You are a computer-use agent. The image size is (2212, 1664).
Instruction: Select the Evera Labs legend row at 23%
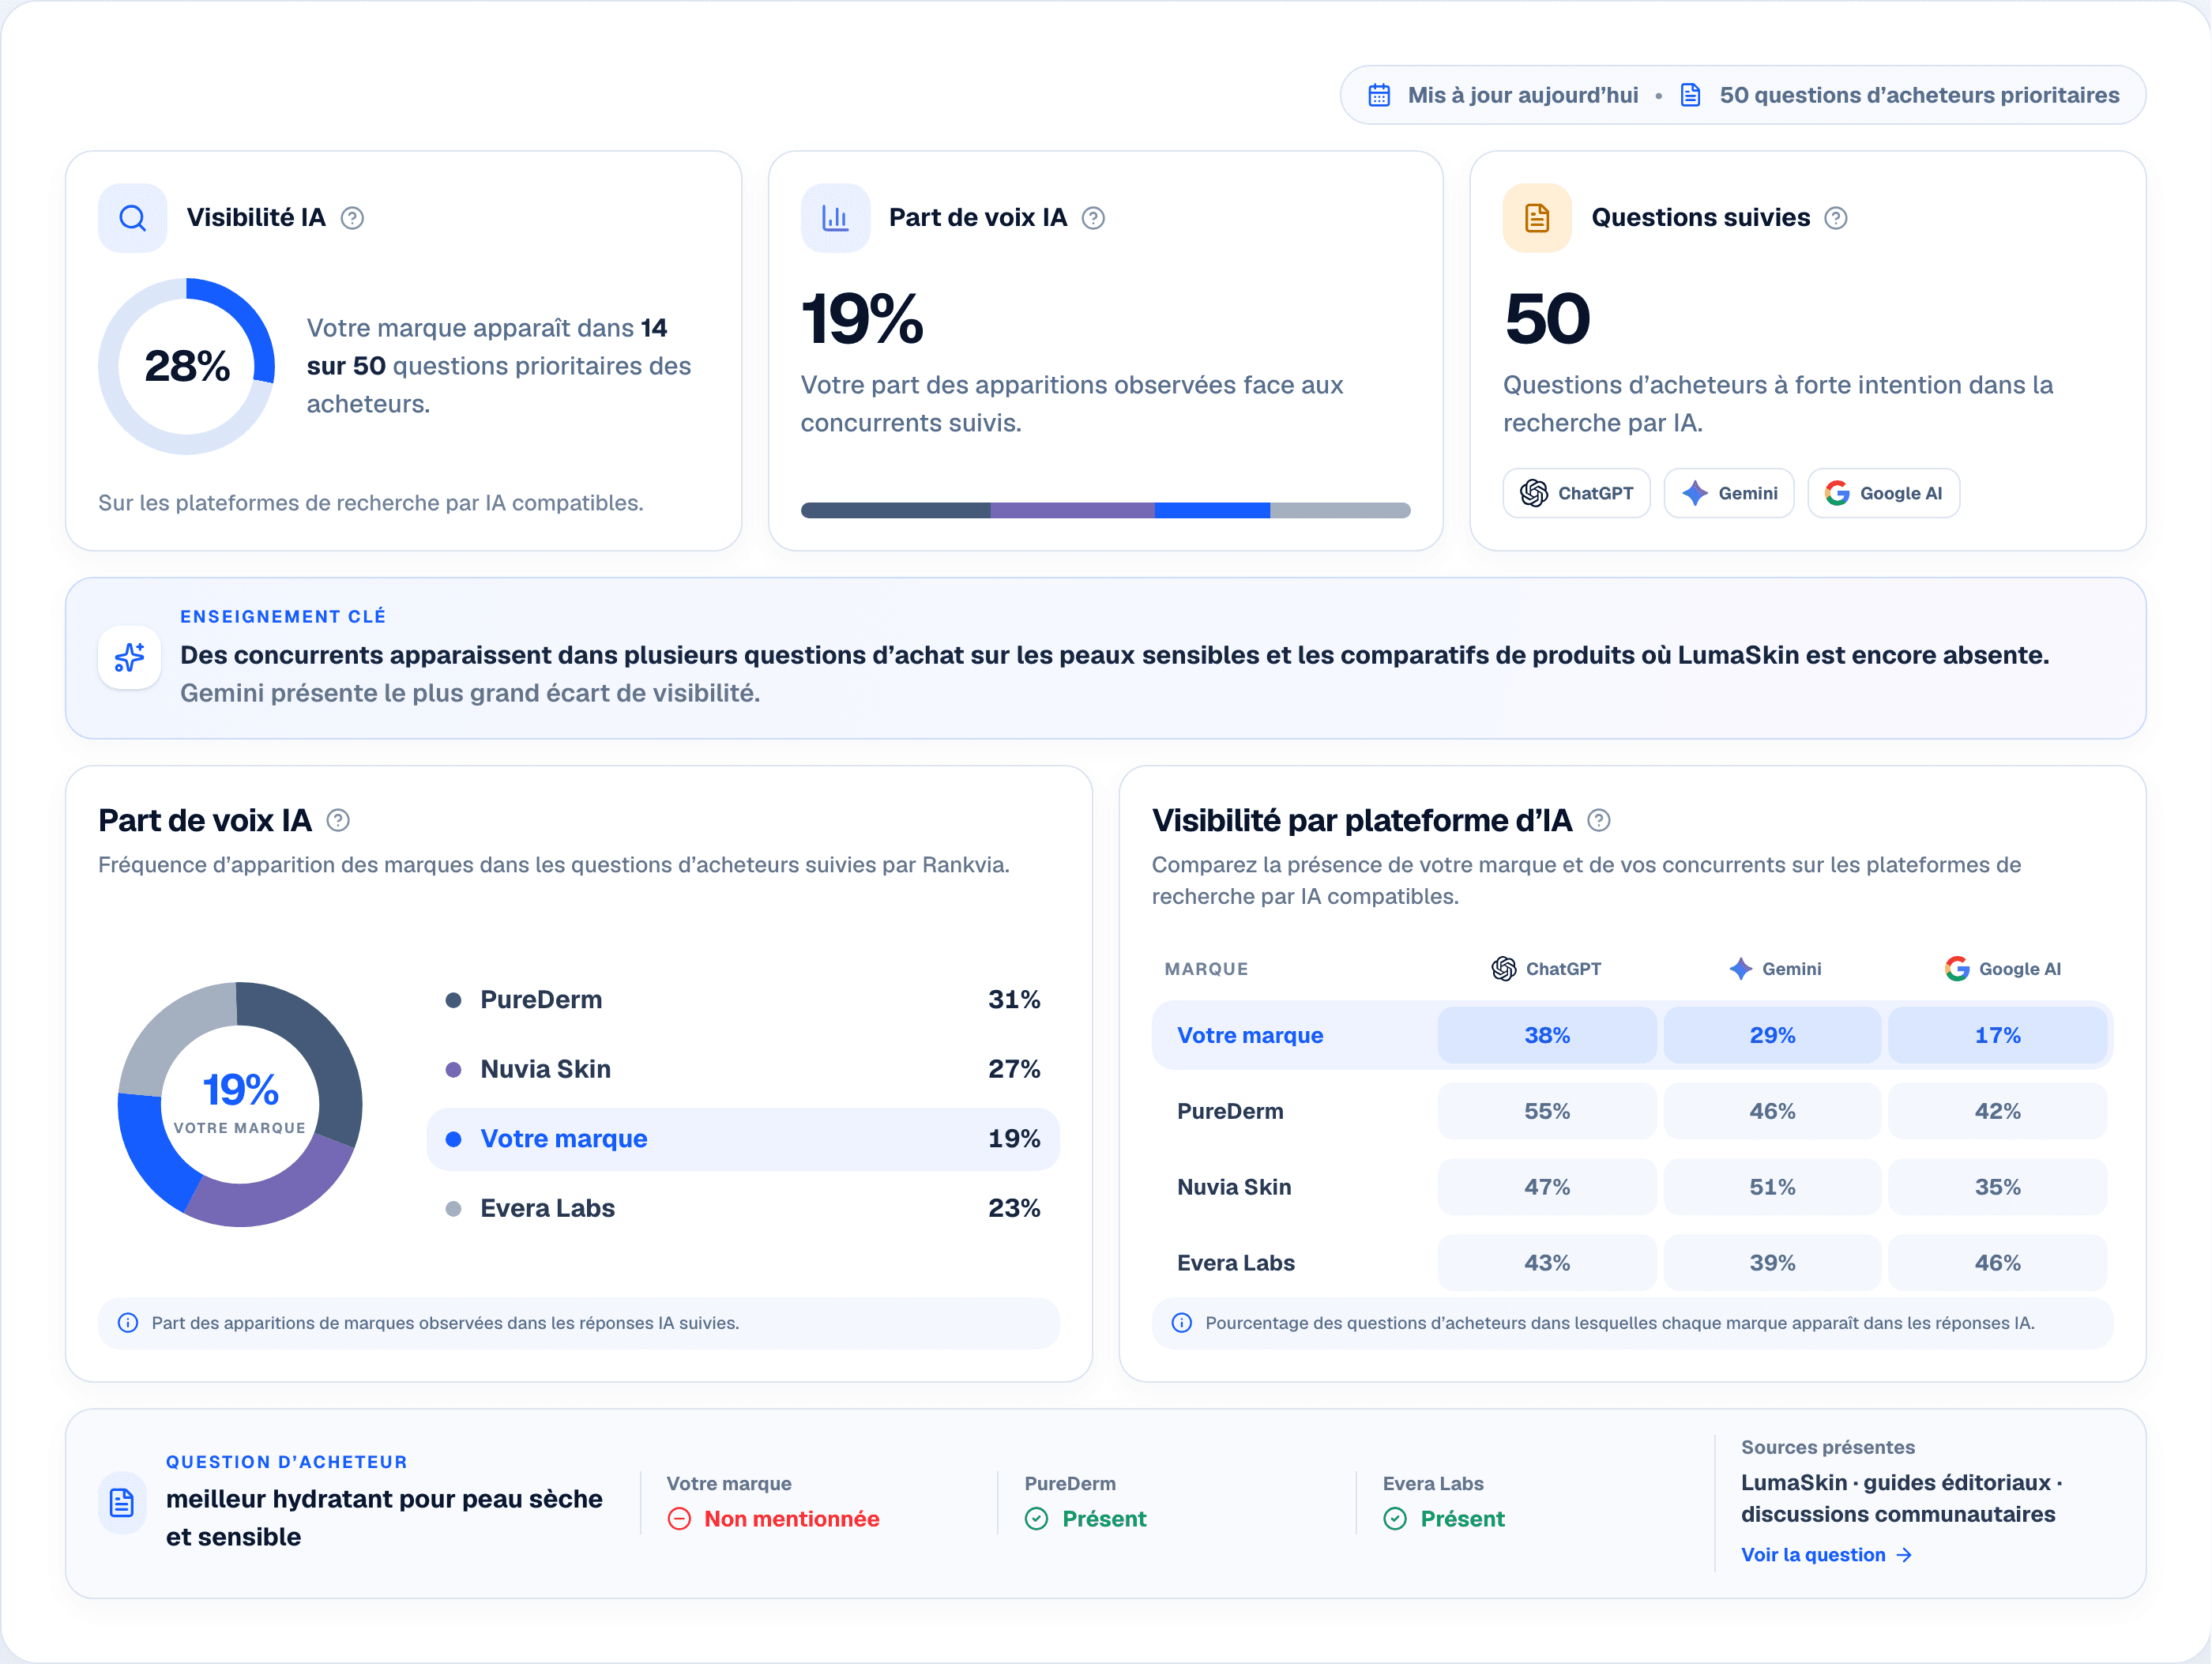743,1208
